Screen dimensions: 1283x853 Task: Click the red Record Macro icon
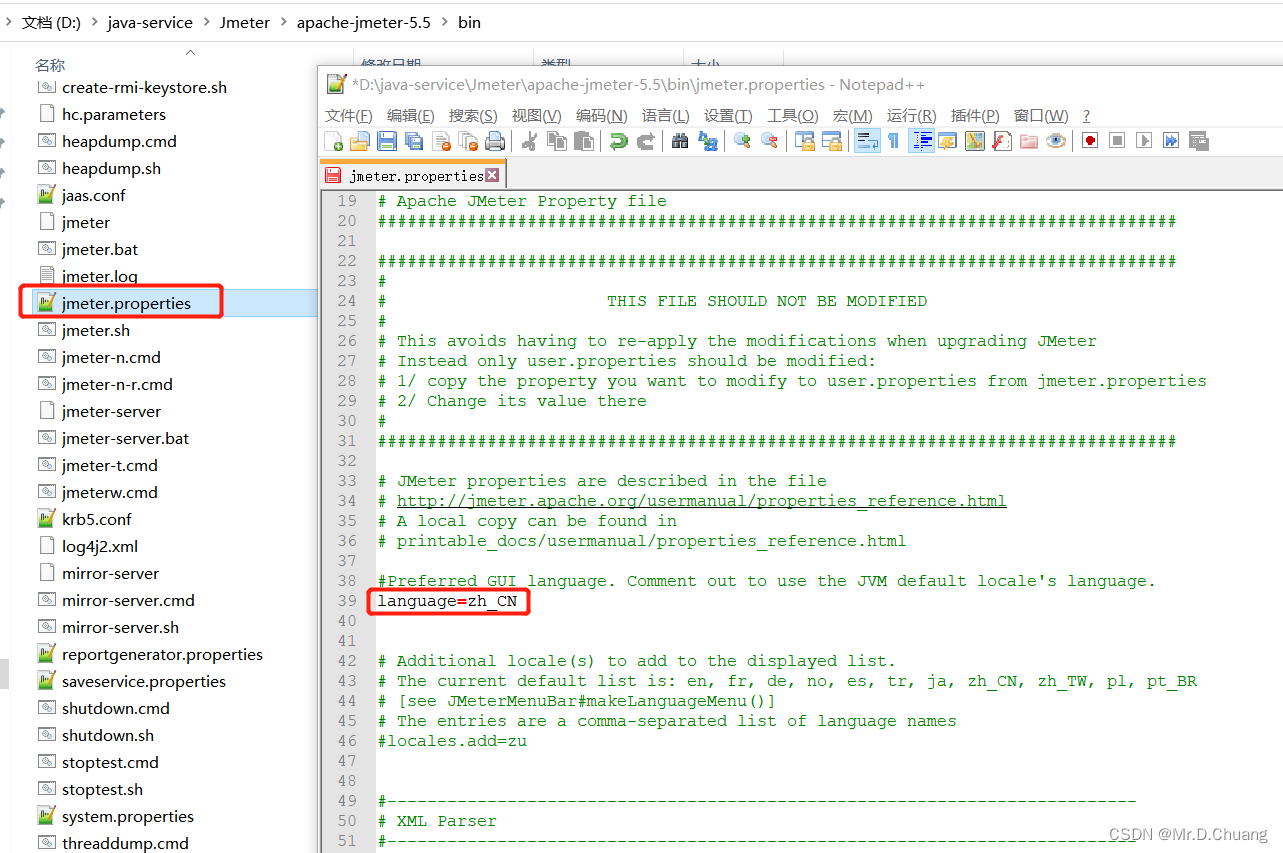pyautogui.click(x=1090, y=141)
